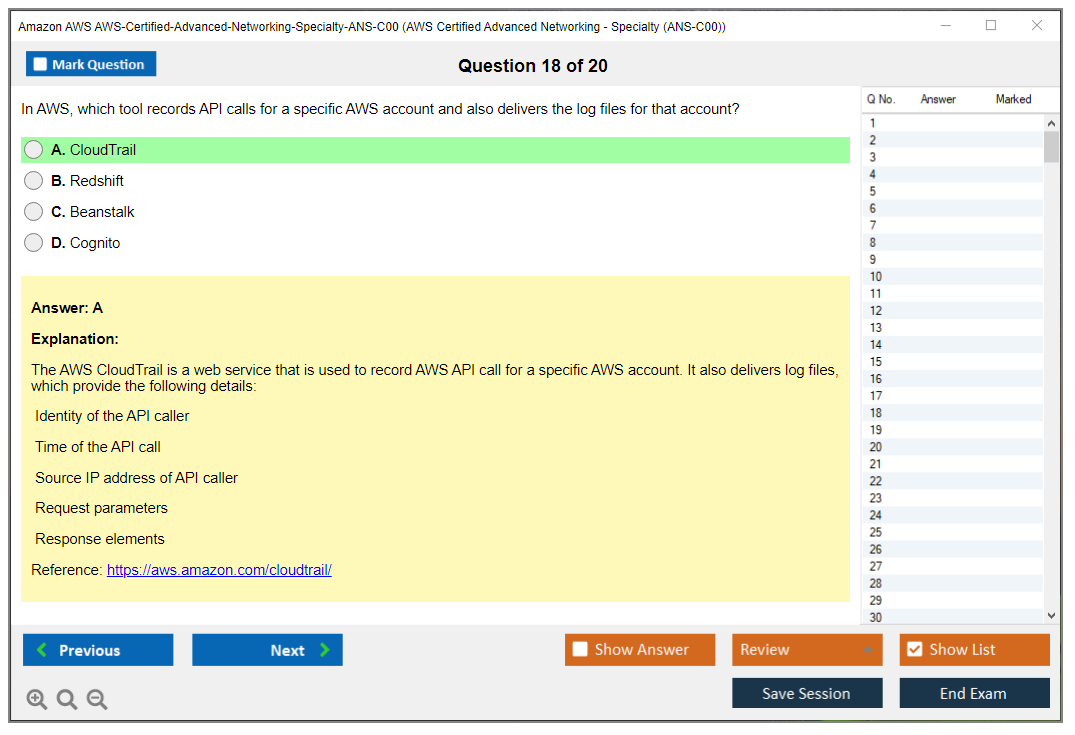Image resolution: width=1075 pixels, height=735 pixels.
Task: Check the Mark Question checkbox
Action: pyautogui.click(x=41, y=65)
